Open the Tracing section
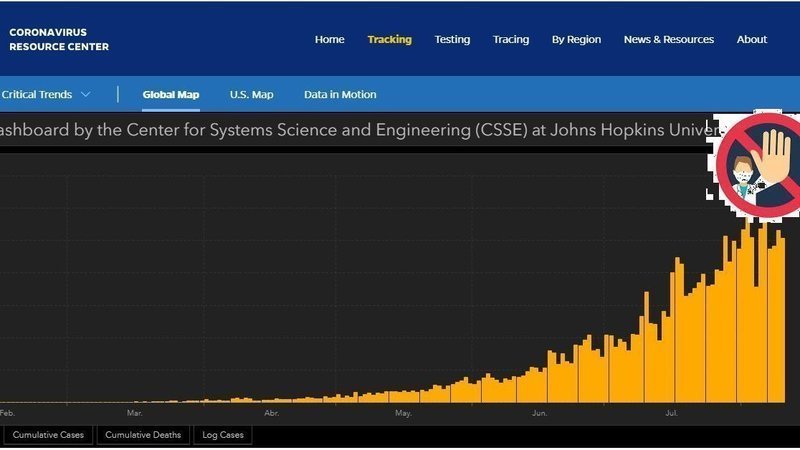 (511, 40)
